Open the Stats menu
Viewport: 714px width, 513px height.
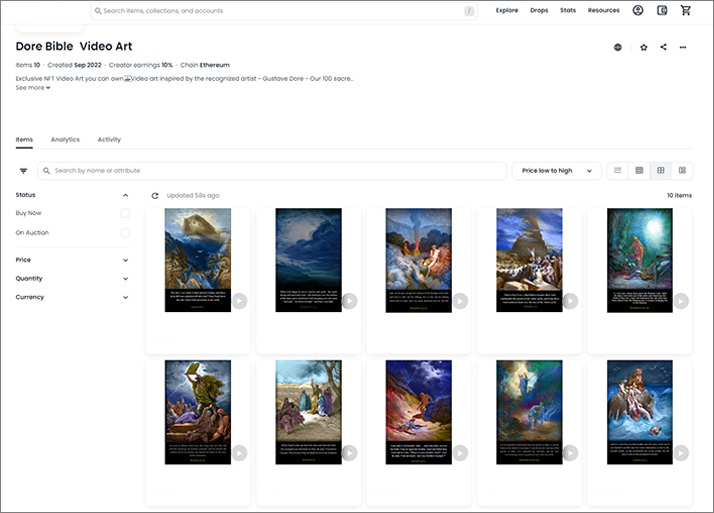pos(568,10)
